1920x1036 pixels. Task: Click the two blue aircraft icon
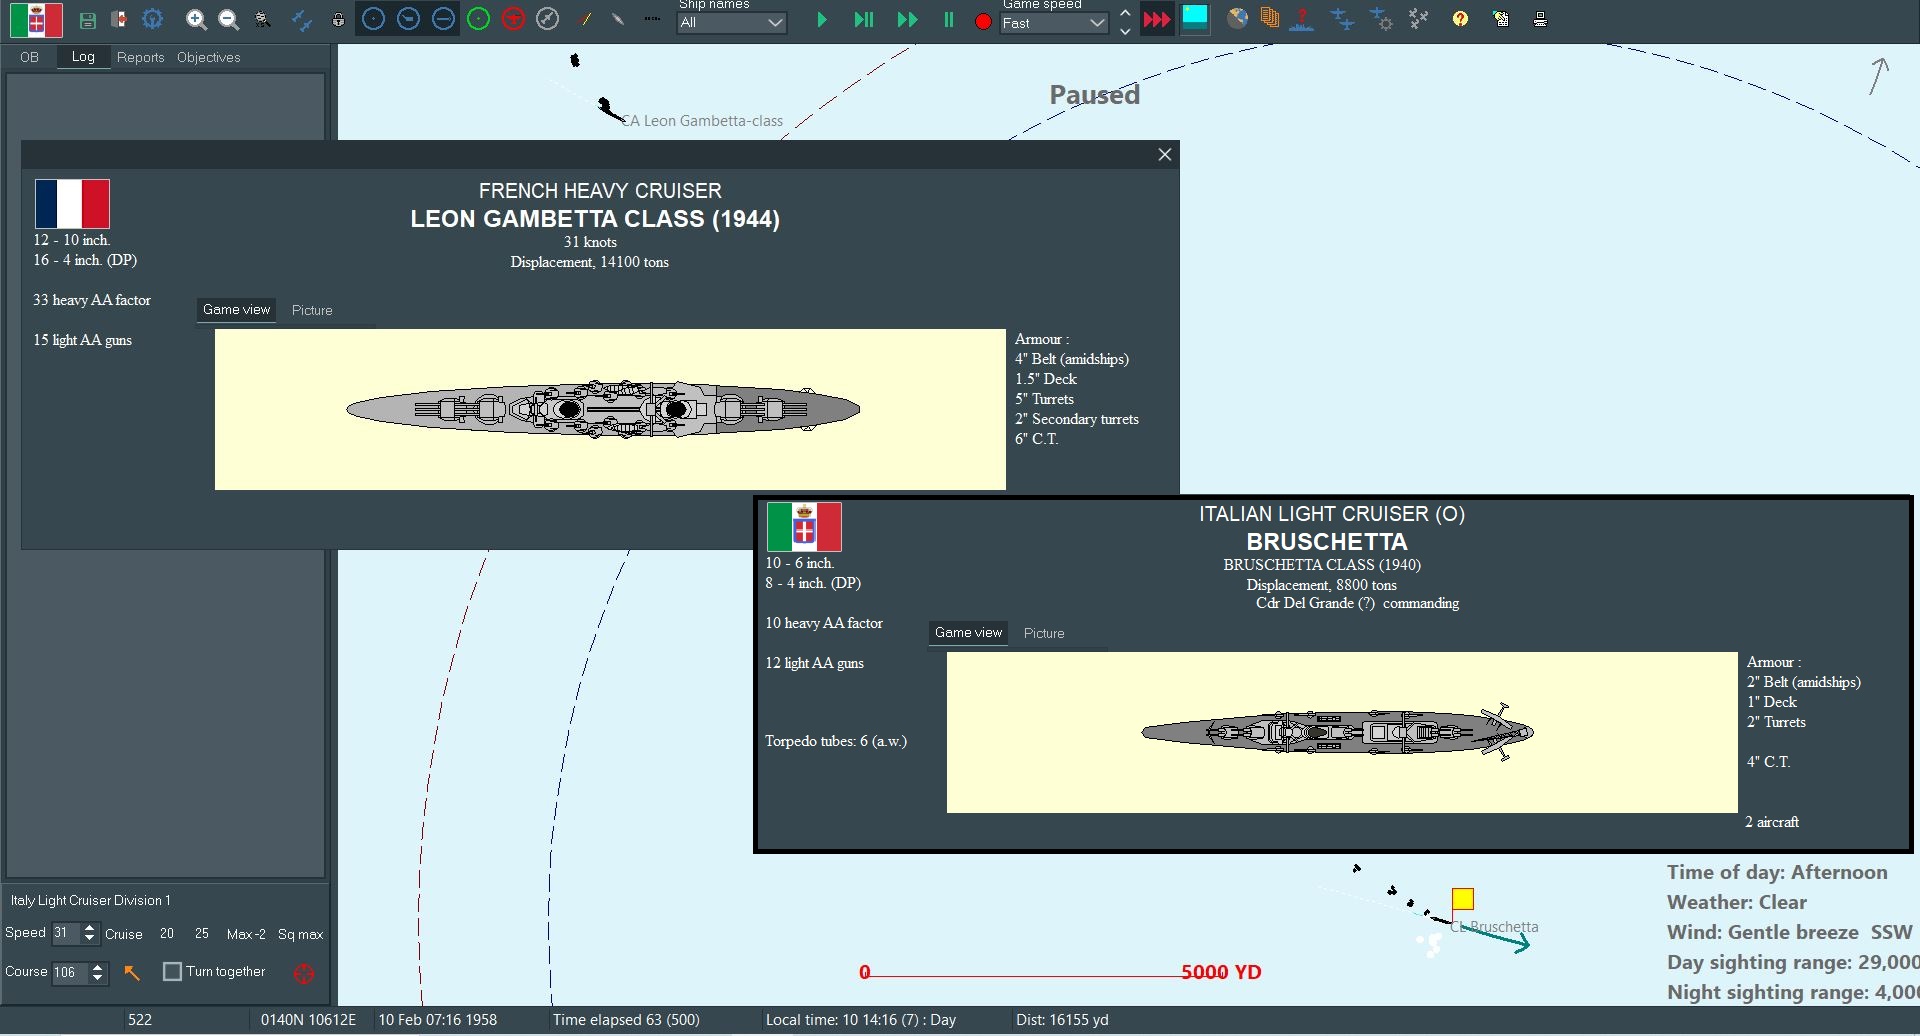tap(1343, 19)
